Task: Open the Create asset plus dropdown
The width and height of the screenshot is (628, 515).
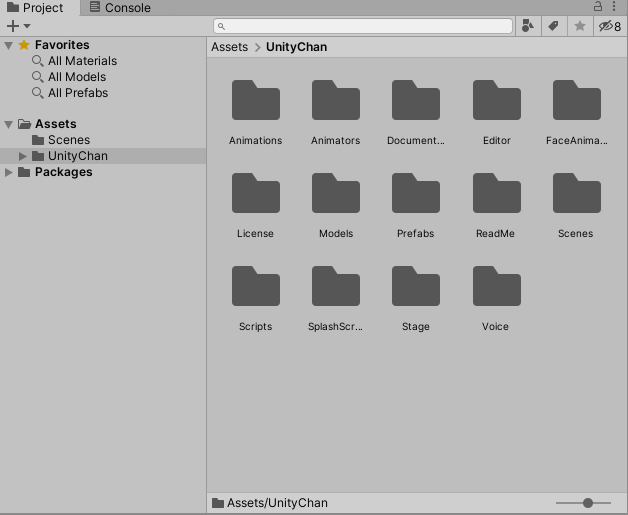Action: tap(18, 26)
